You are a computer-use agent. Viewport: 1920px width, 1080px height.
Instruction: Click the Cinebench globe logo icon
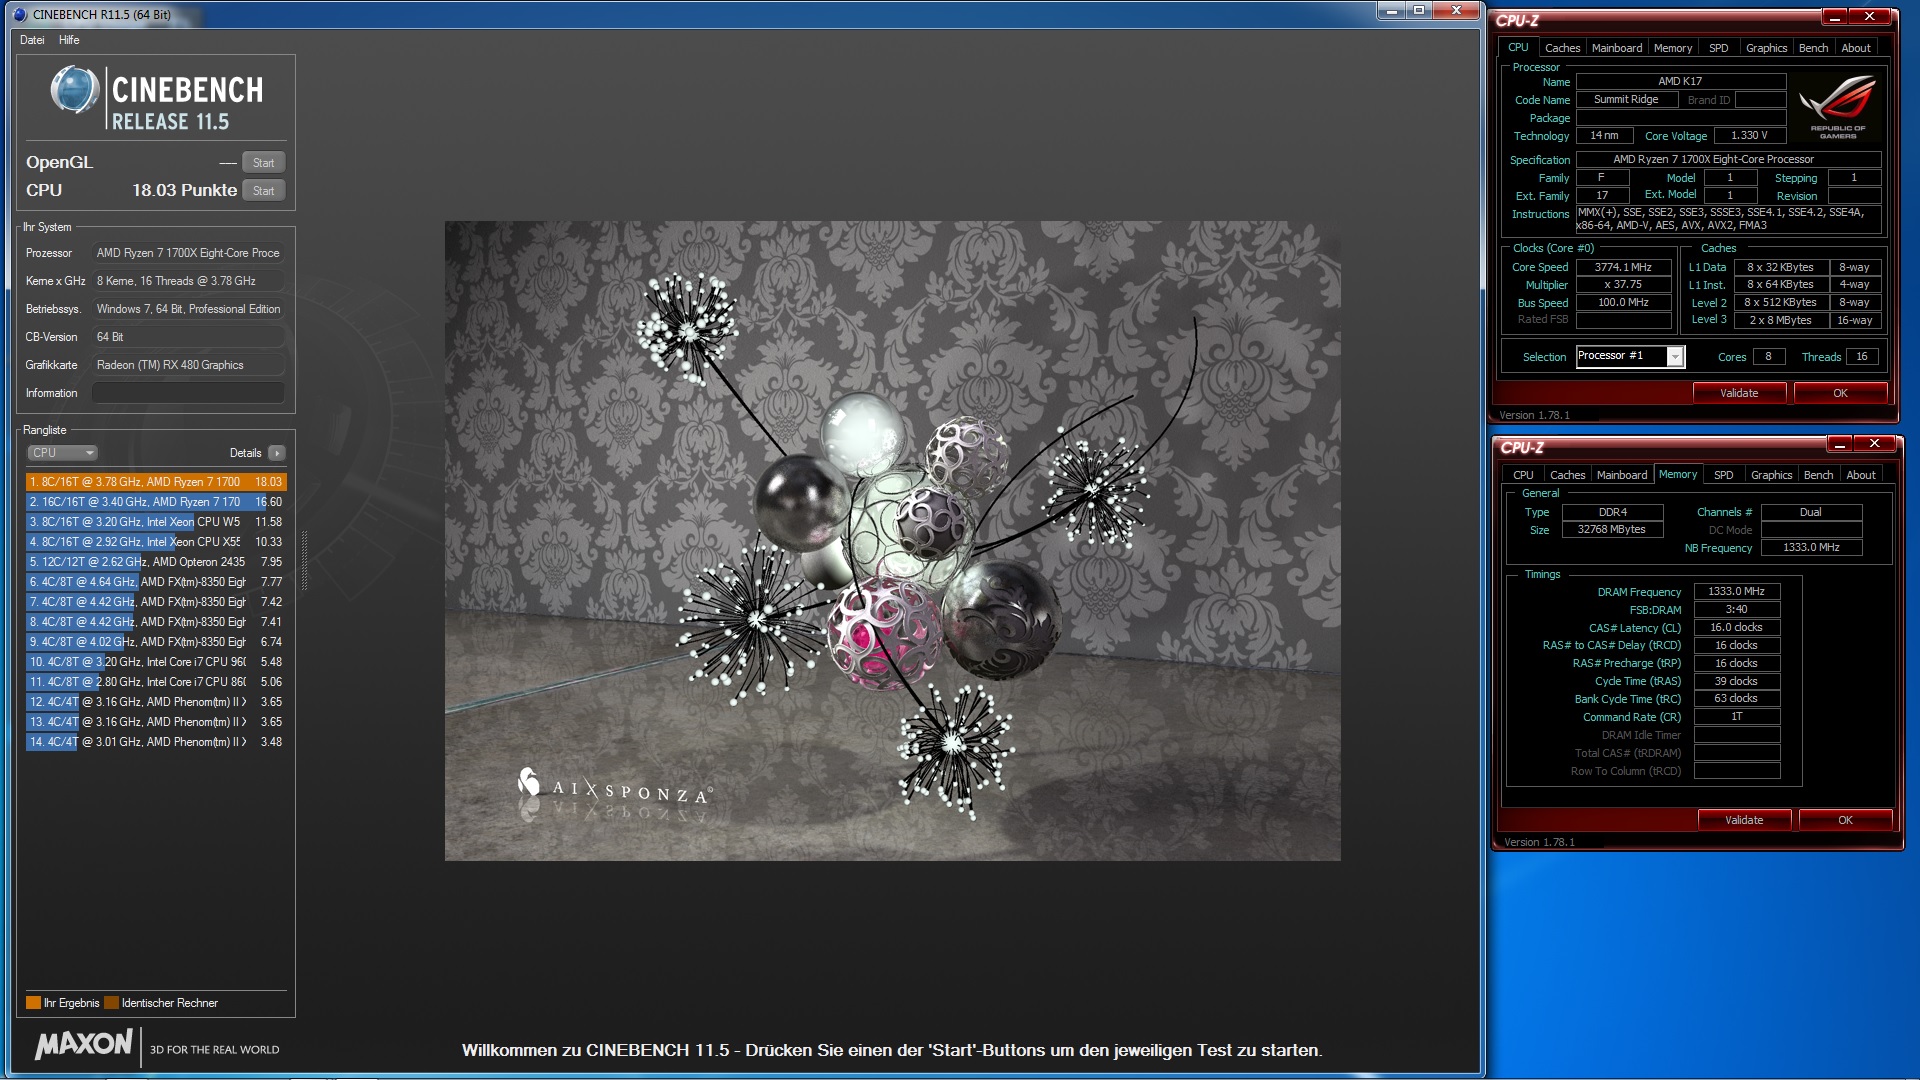click(74, 90)
